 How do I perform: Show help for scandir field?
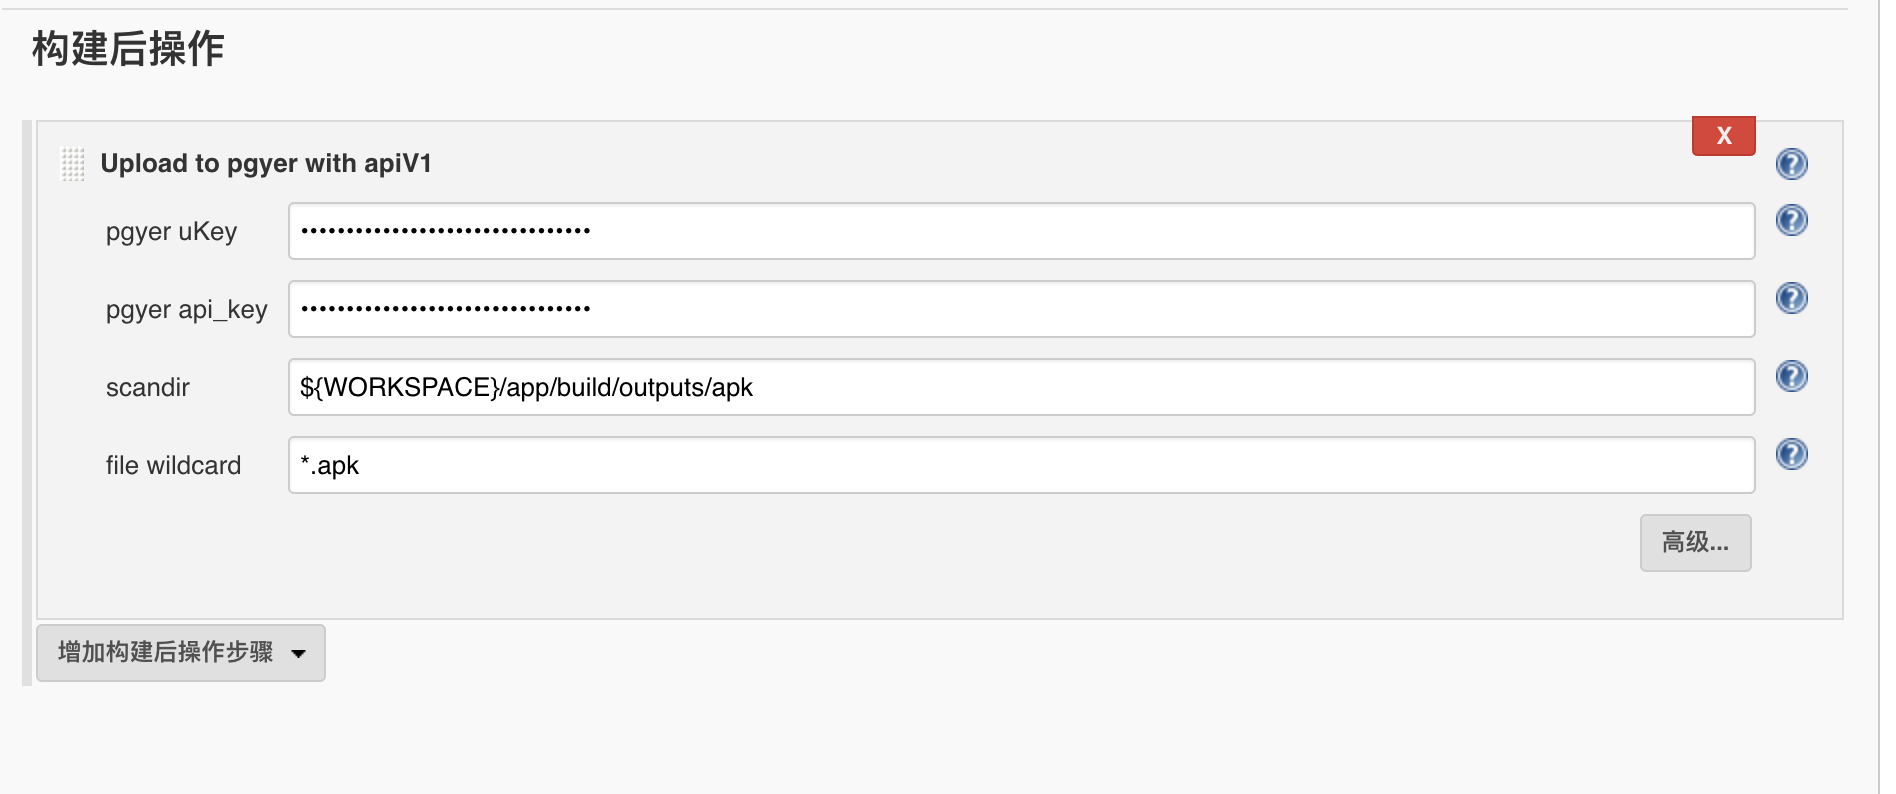[x=1791, y=376]
